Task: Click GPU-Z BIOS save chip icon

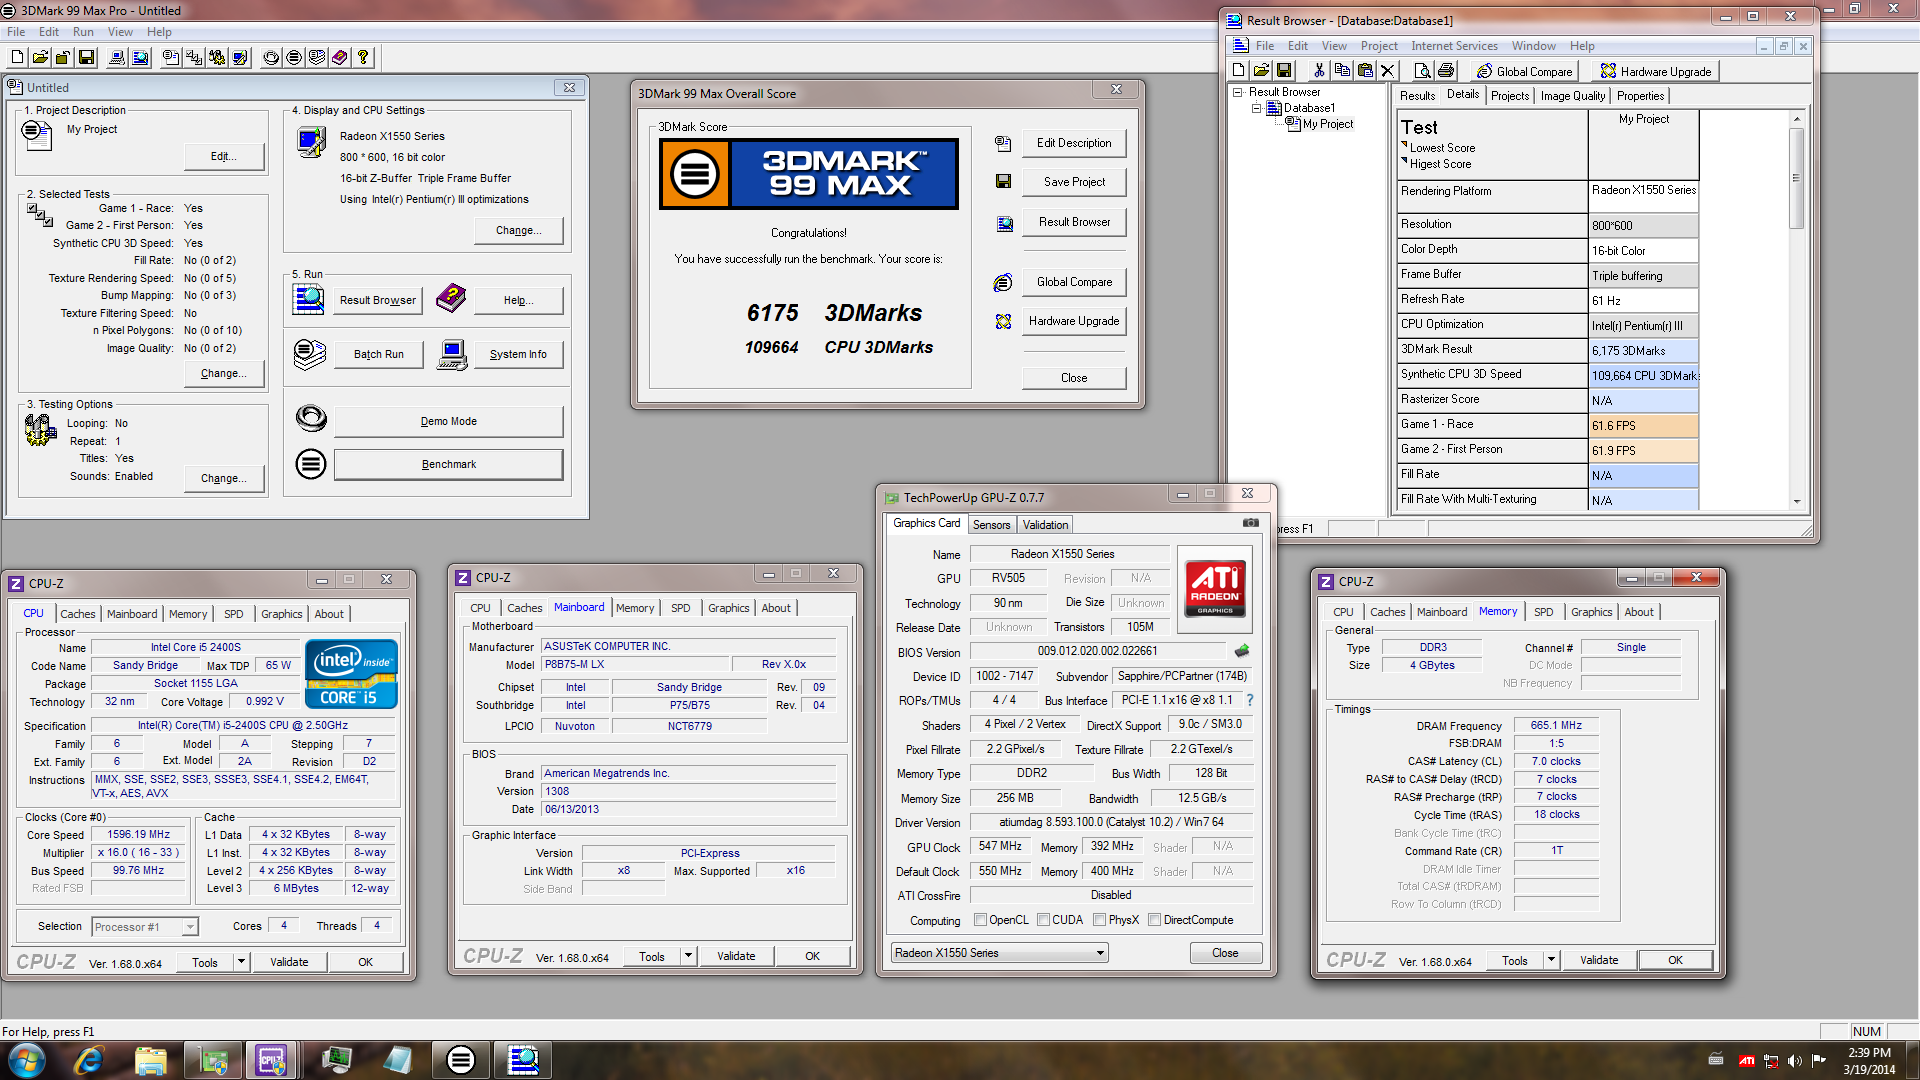Action: point(1242,651)
